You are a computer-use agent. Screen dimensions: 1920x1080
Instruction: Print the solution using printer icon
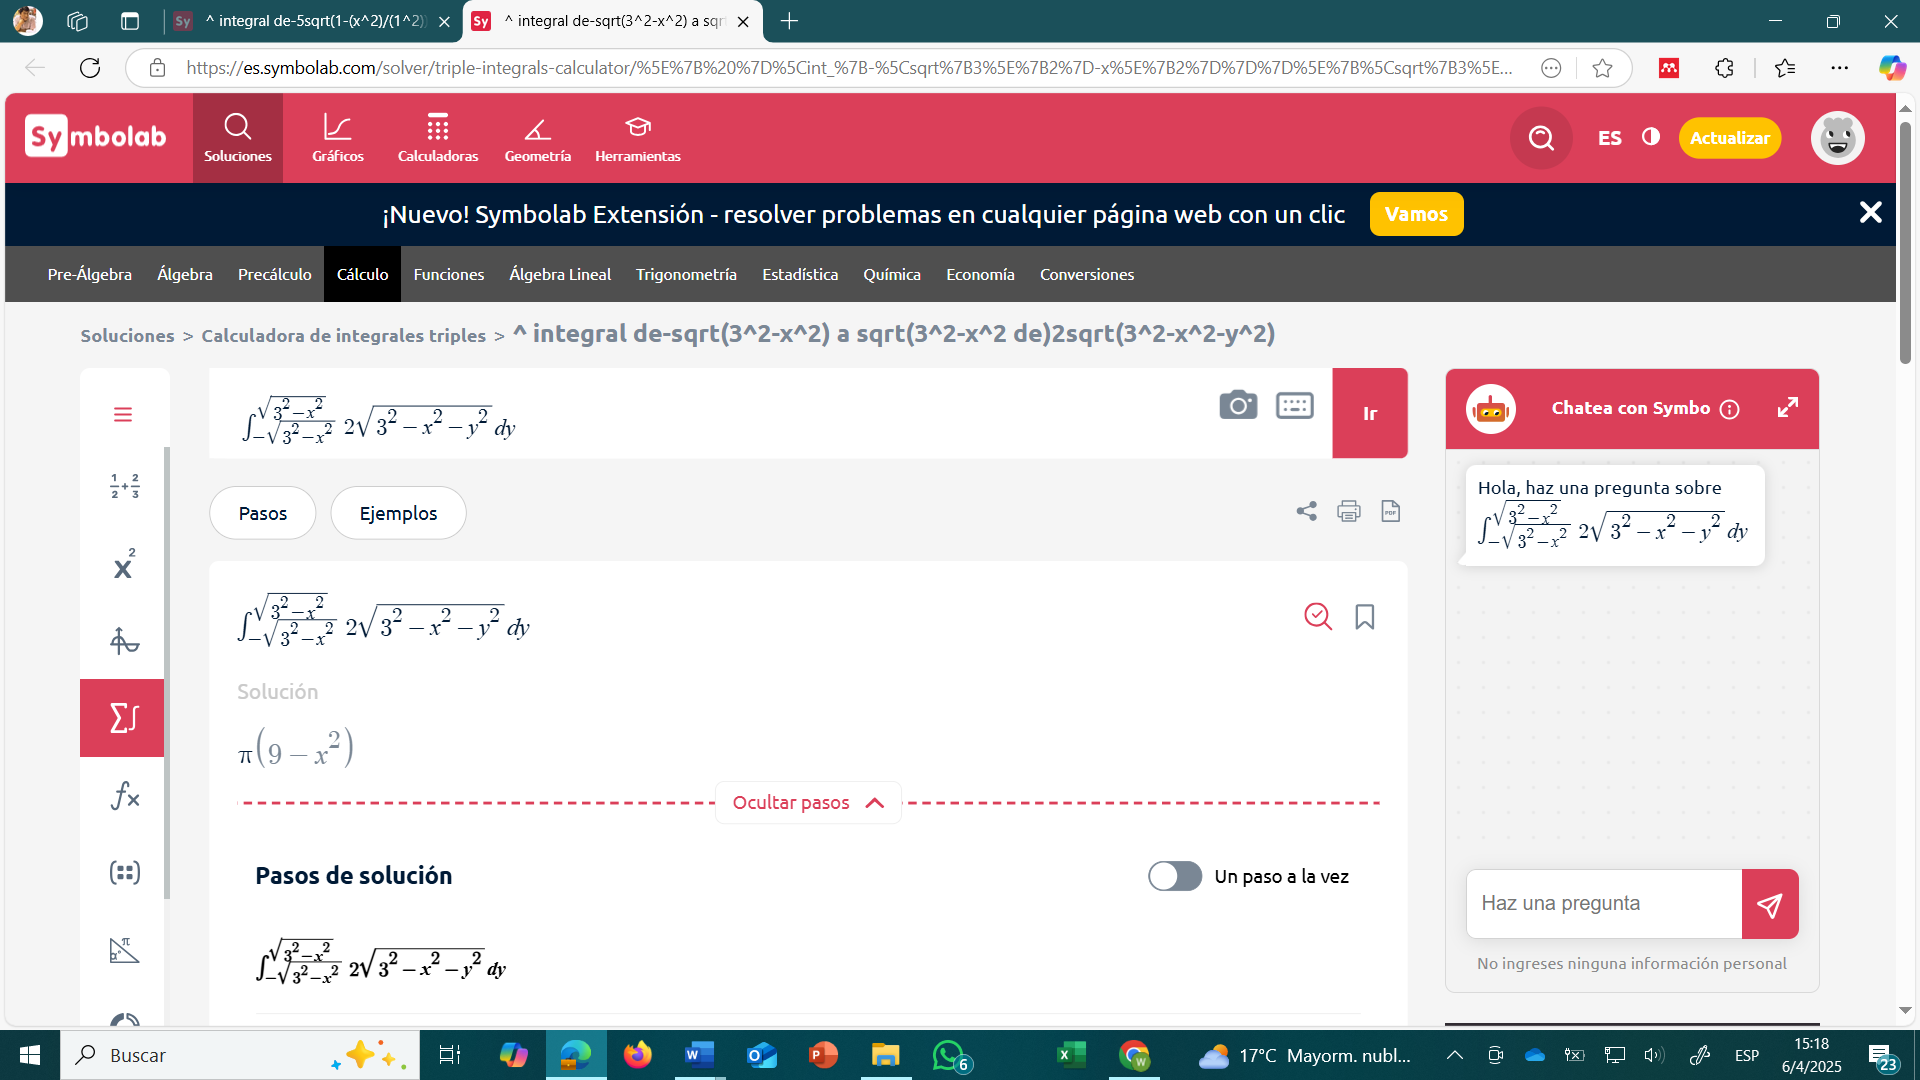click(1349, 511)
